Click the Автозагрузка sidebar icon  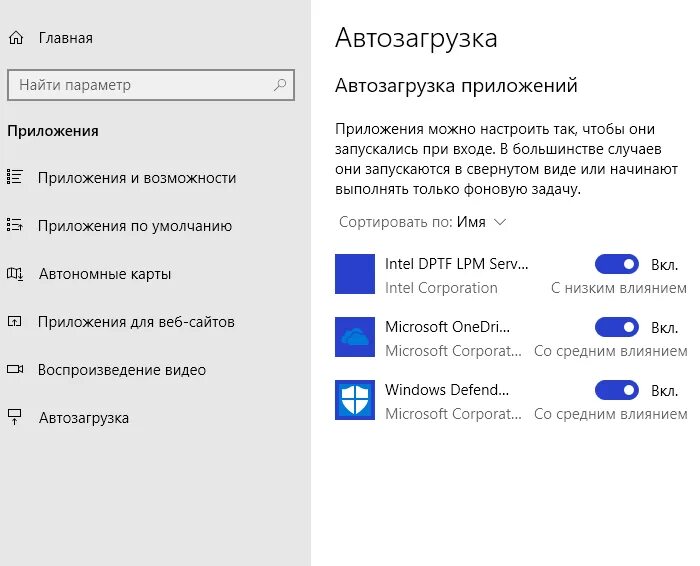[x=15, y=418]
